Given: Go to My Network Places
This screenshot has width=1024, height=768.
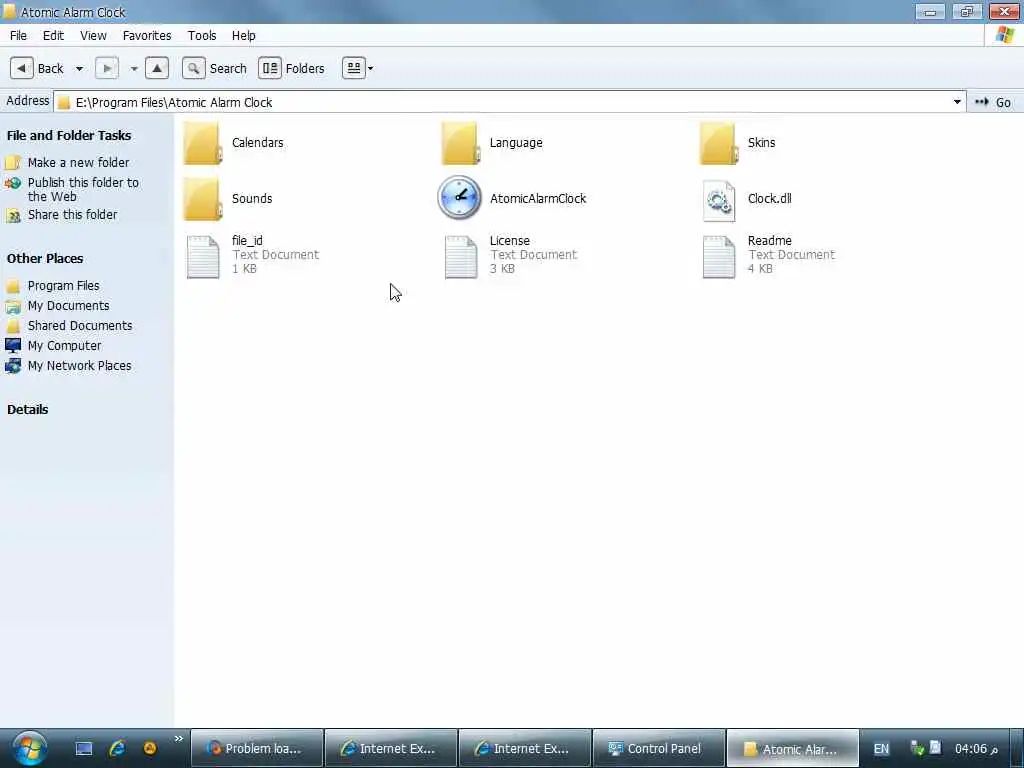Looking at the screenshot, I should pyautogui.click(x=79, y=366).
